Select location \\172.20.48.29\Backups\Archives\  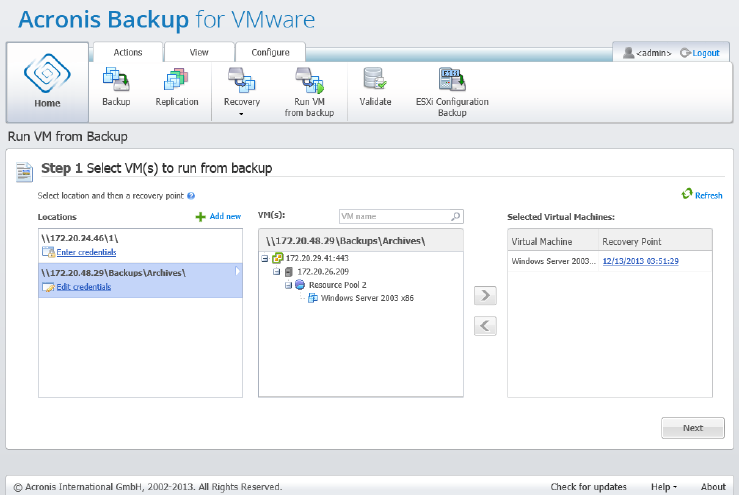(x=140, y=280)
